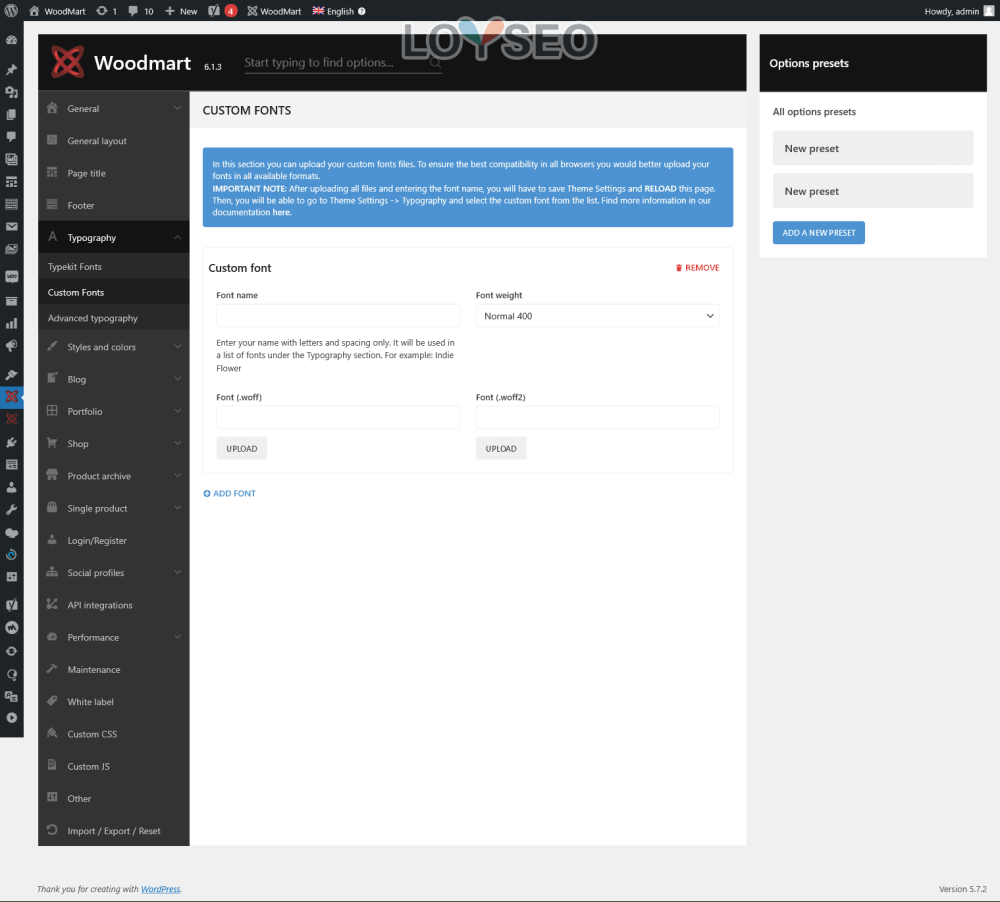Click the search magnifier icon in Woodmart header
1000x902 pixels.
[435, 63]
